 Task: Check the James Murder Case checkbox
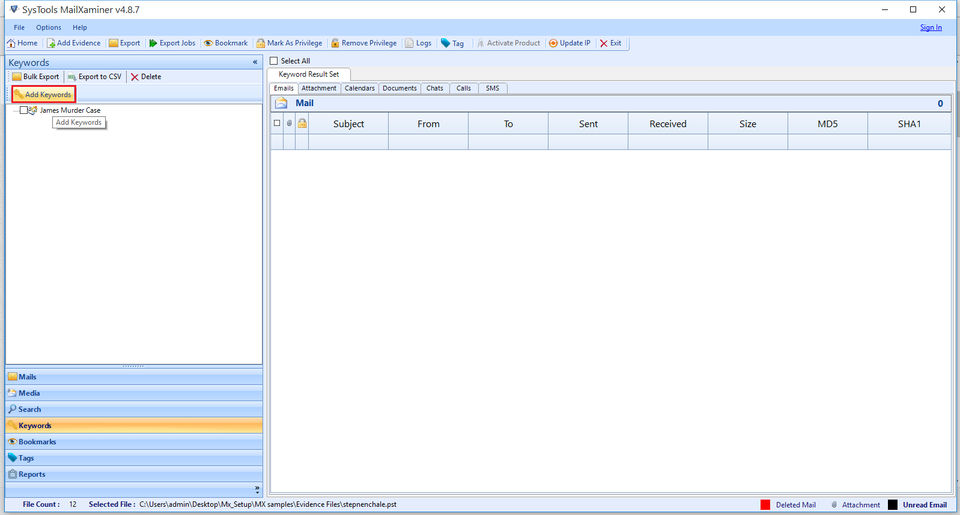point(25,110)
